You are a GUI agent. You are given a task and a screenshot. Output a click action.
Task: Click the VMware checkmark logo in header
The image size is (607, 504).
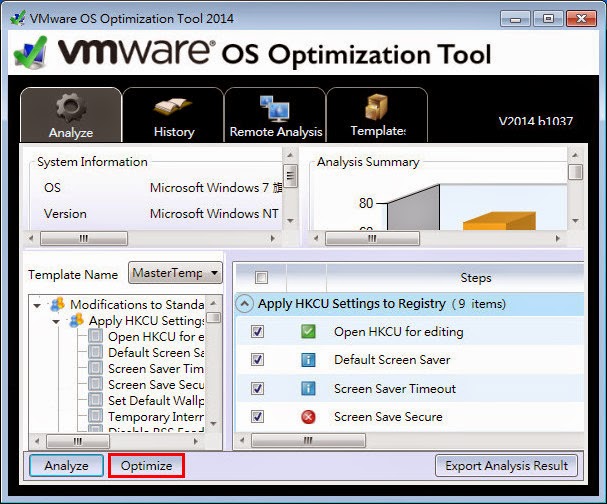[x=31, y=53]
